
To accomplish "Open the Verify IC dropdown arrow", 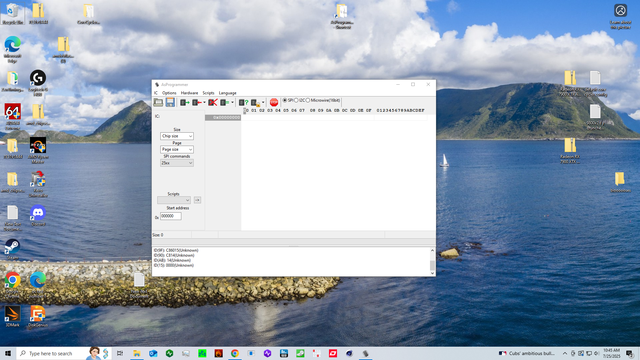I will [x=232, y=102].
